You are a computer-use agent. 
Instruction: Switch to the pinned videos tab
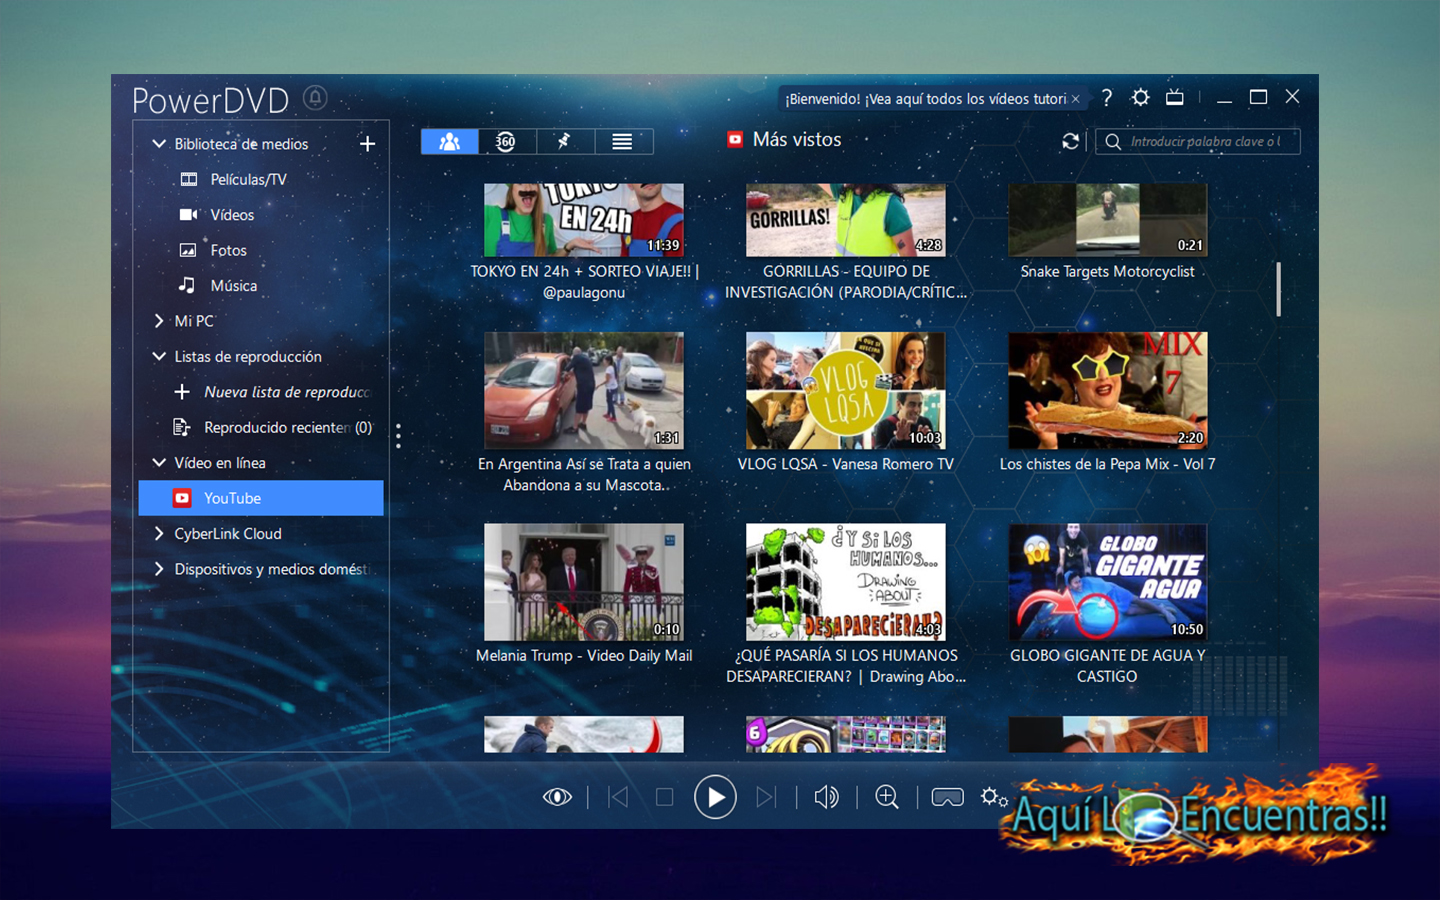coord(565,142)
